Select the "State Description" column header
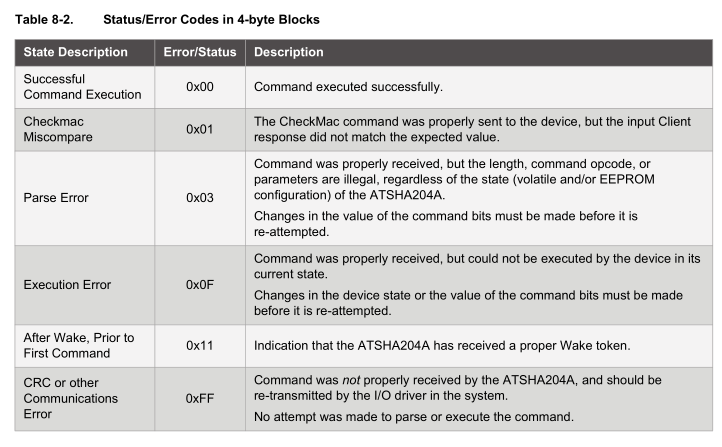 [x=75, y=52]
